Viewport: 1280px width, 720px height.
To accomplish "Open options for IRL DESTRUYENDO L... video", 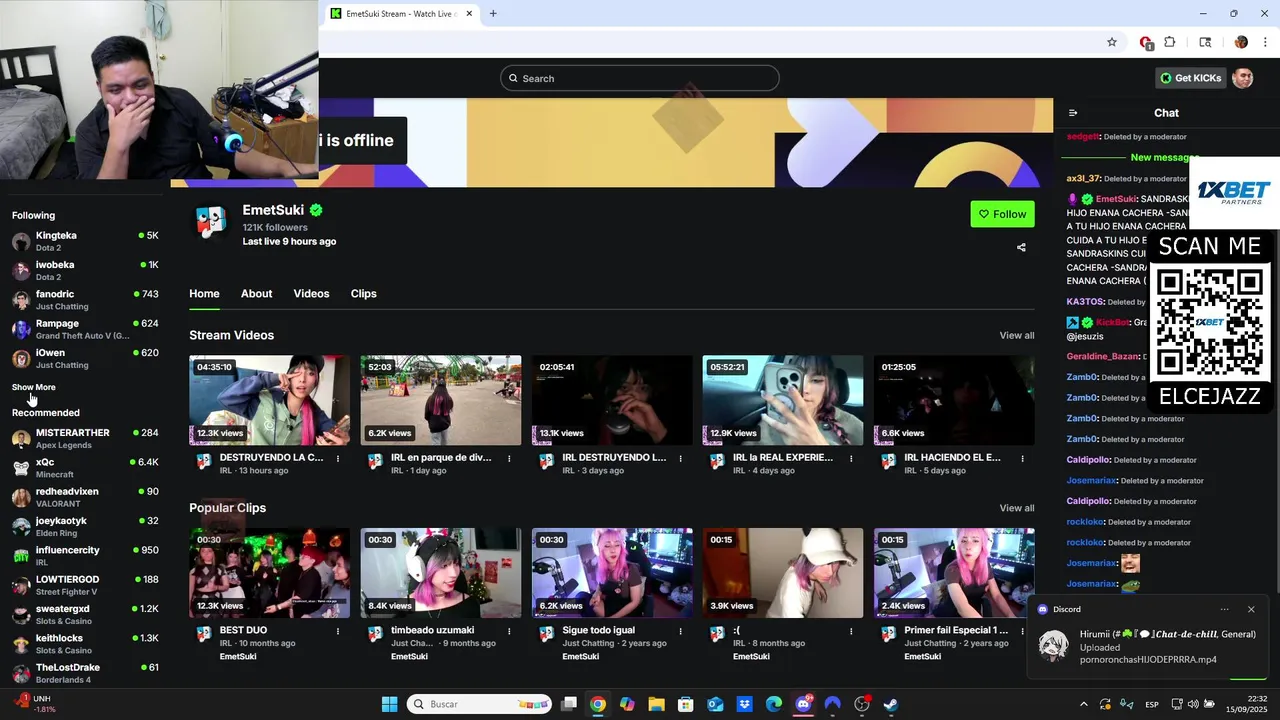I will pos(680,458).
